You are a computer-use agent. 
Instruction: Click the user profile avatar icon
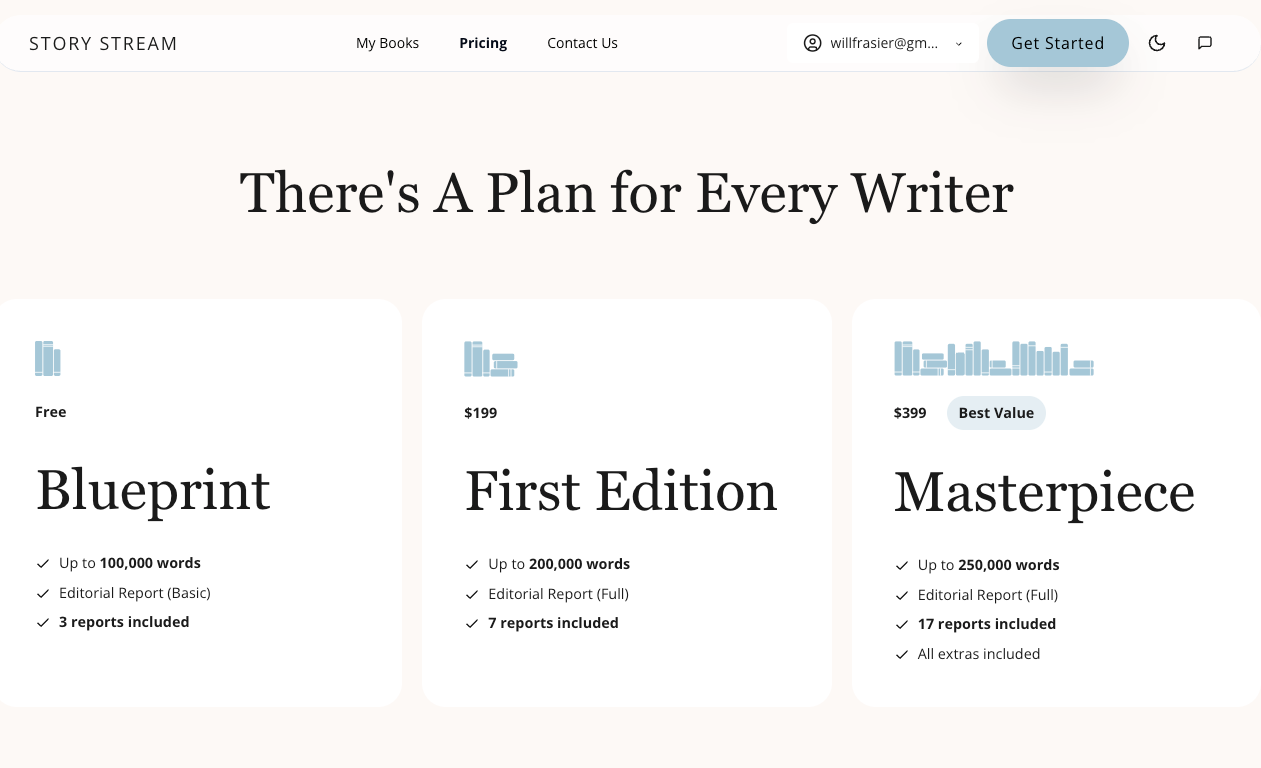pyautogui.click(x=812, y=43)
